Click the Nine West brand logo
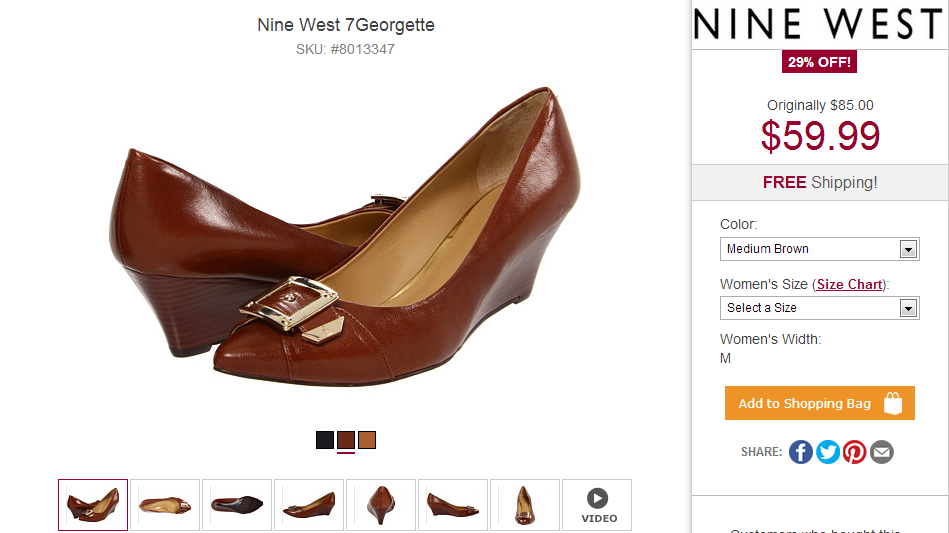 pyautogui.click(x=818, y=24)
